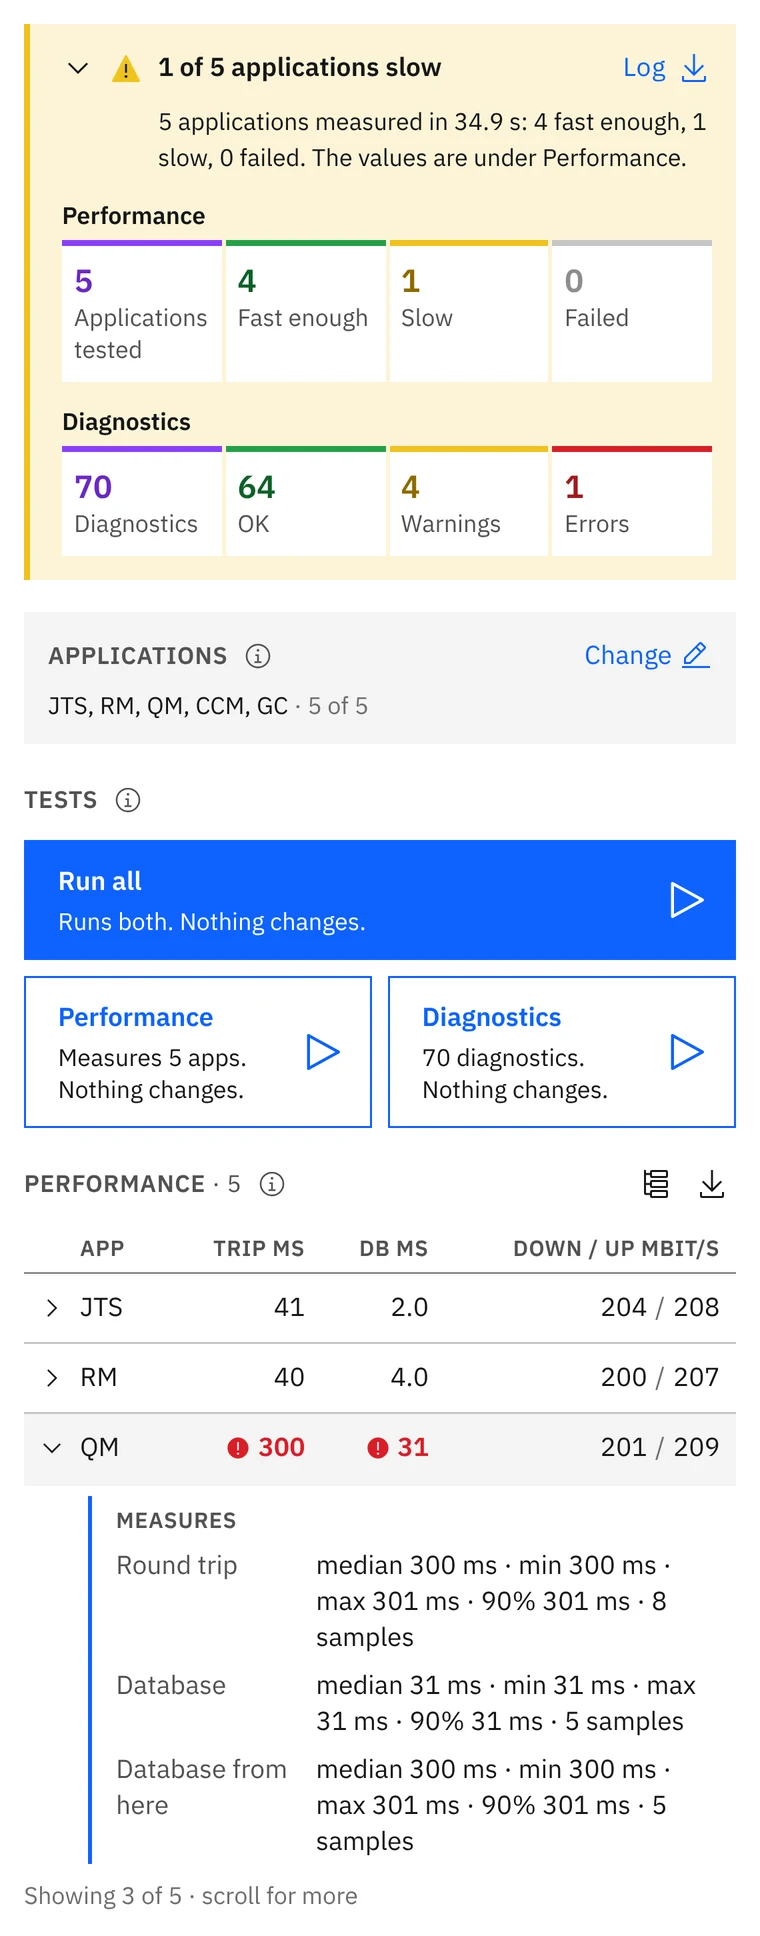Select the '64 OK' tile

coord(306,501)
